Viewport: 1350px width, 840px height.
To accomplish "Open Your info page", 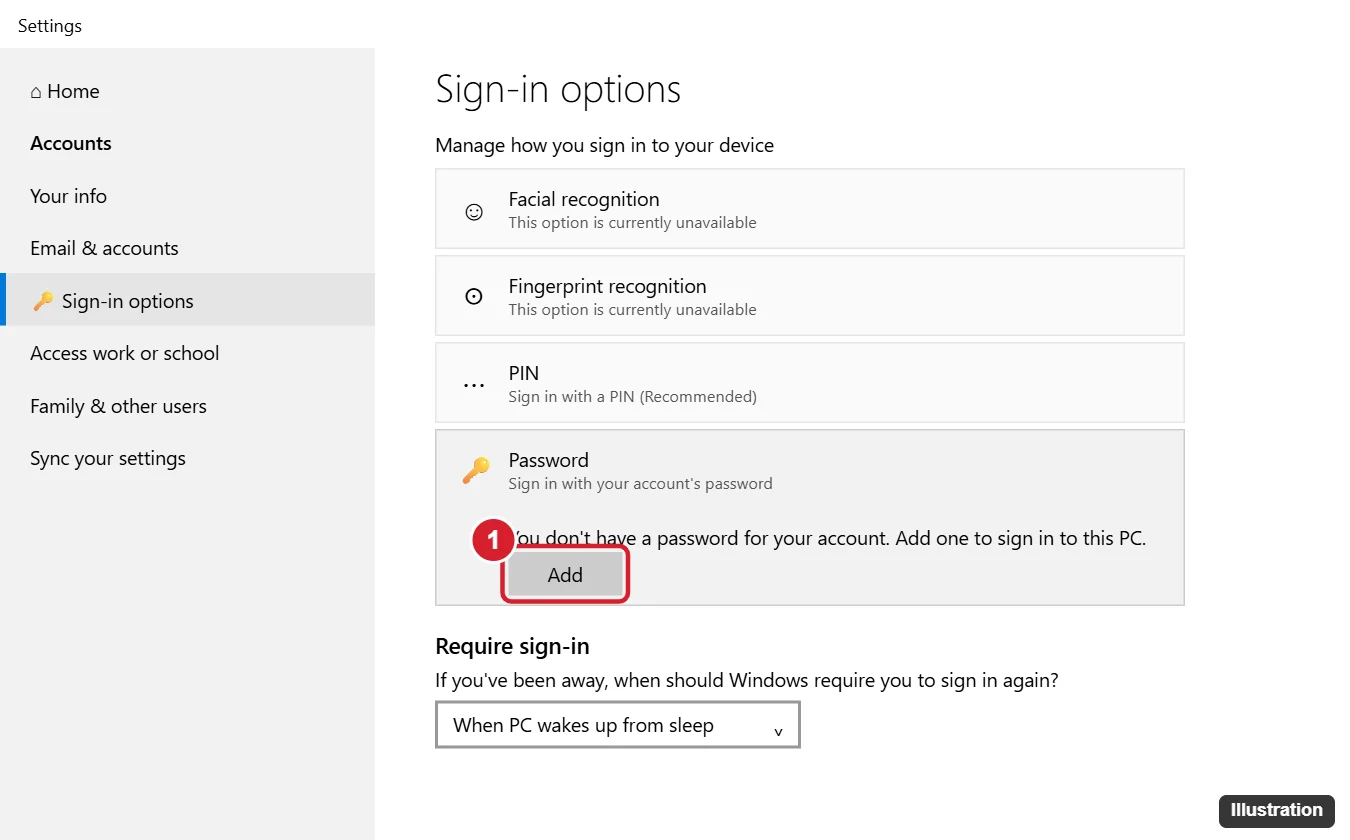I will [x=68, y=196].
